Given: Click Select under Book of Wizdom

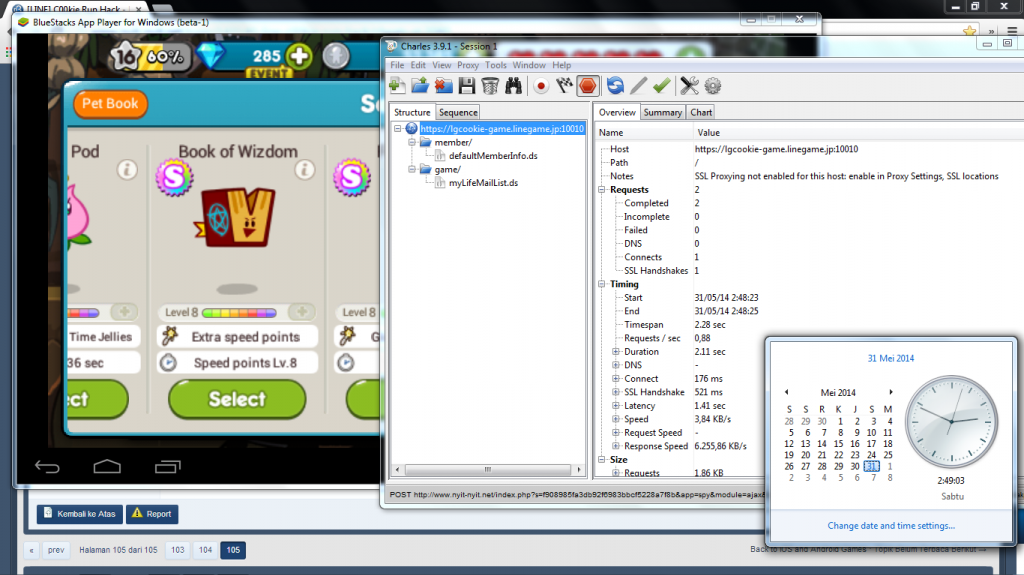Looking at the screenshot, I should pos(237,399).
